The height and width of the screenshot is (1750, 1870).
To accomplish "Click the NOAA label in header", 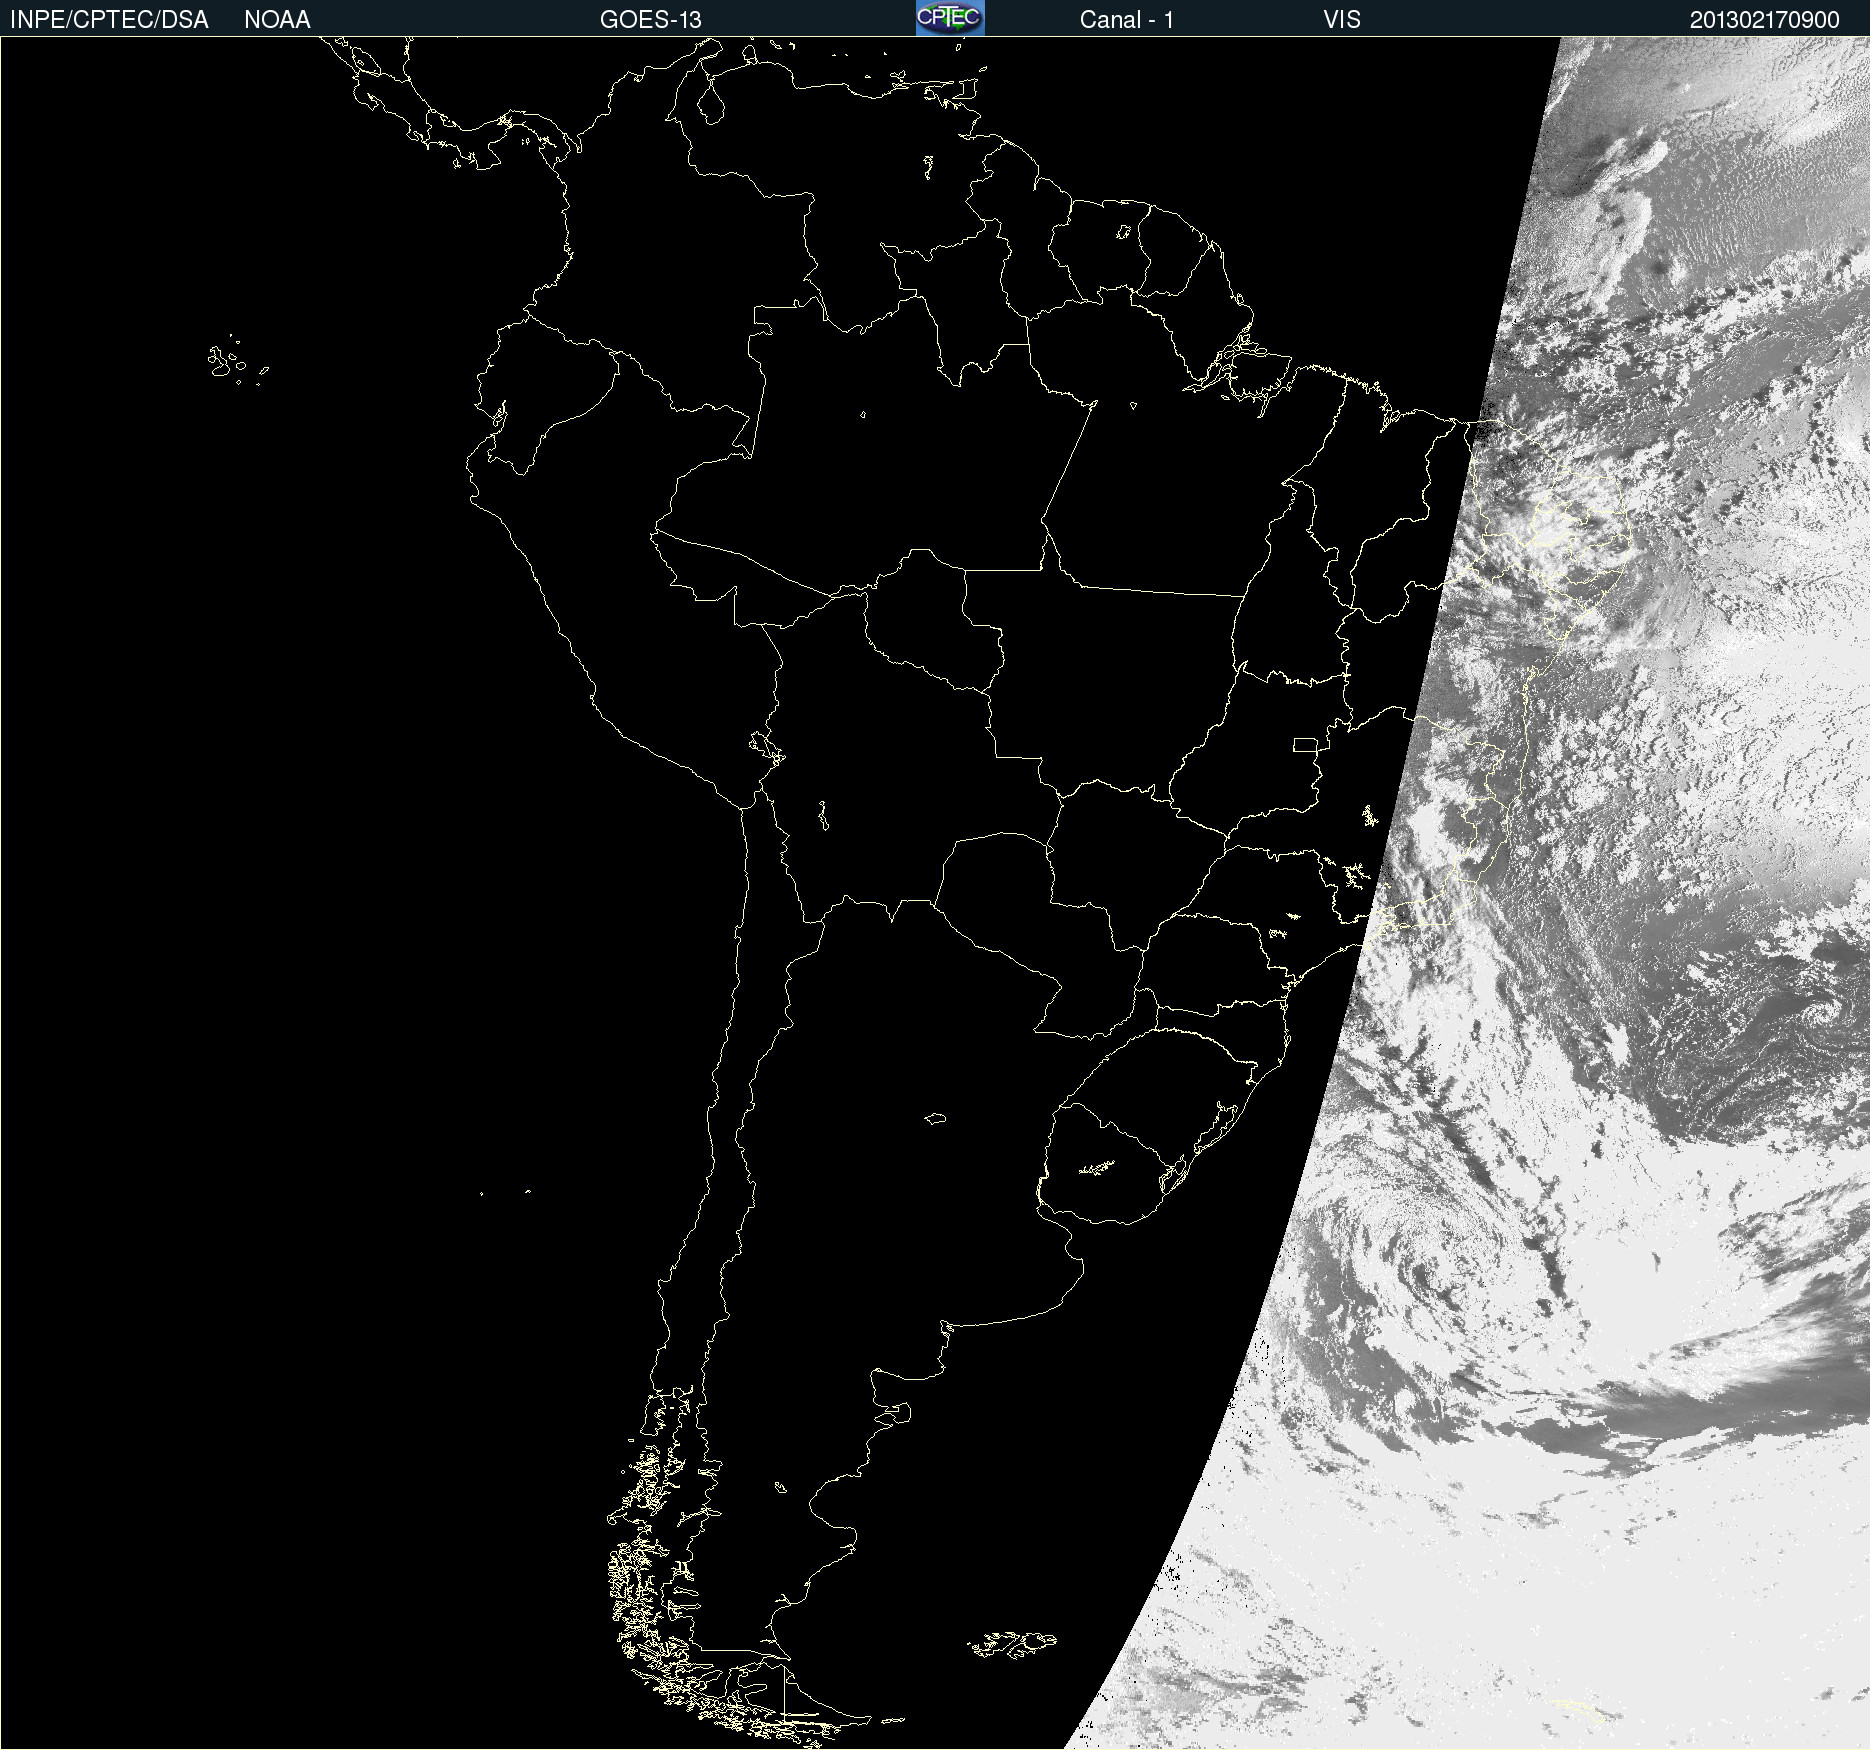I will coord(277,19).
